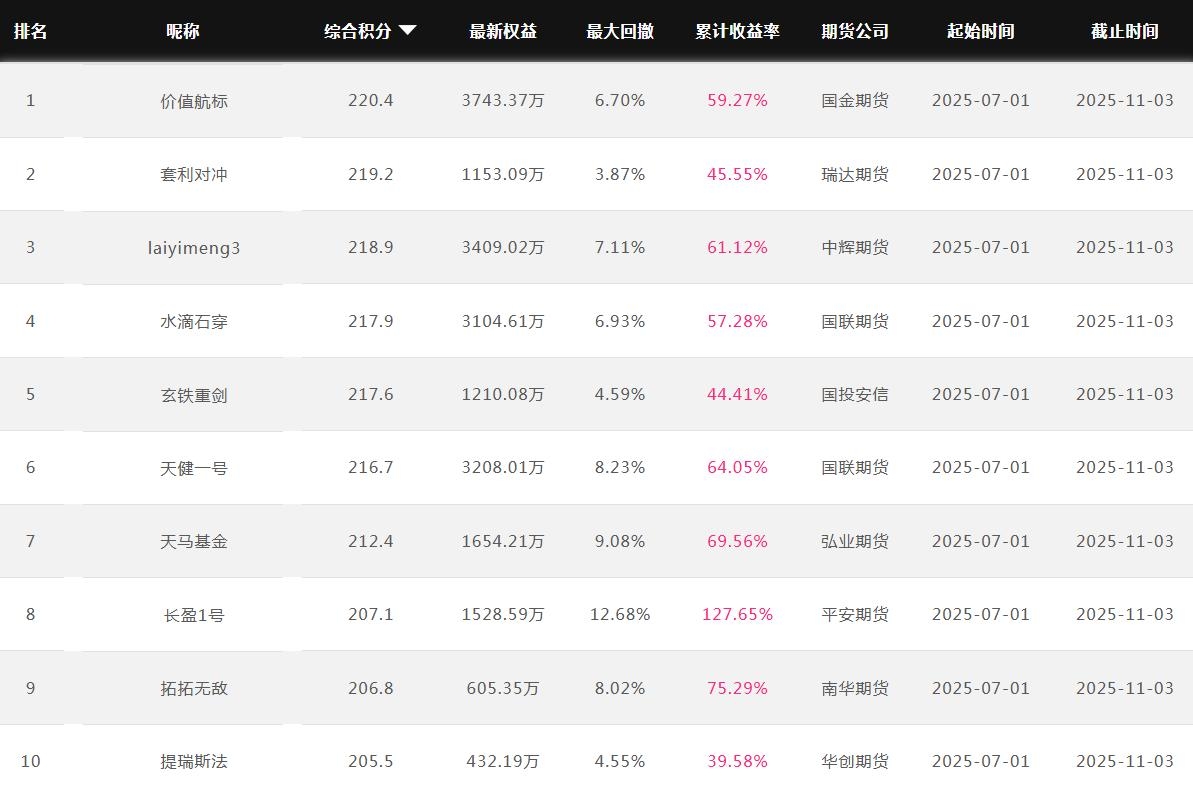Click the 截止时间 column header
The image size is (1193, 791).
click(x=1124, y=31)
